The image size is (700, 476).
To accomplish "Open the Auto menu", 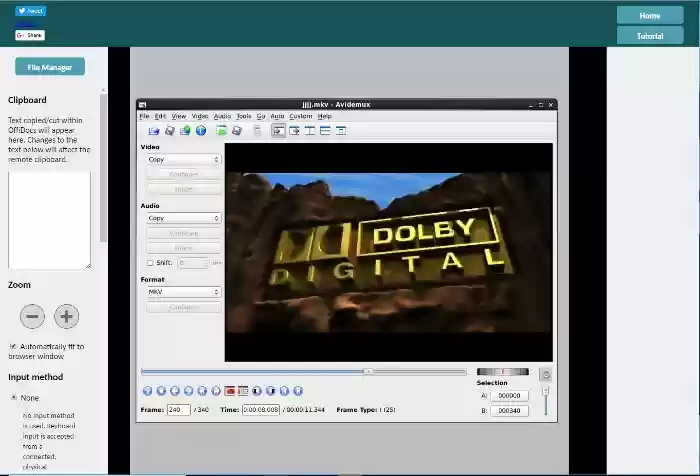I will tap(277, 116).
